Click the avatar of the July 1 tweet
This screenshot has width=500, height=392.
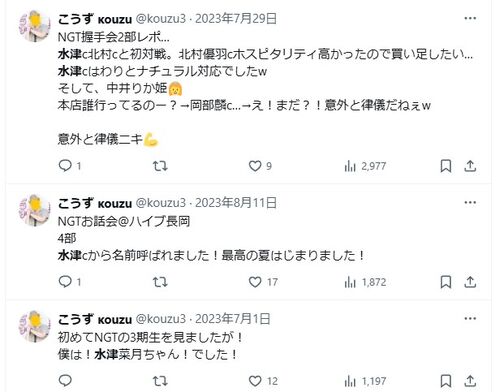(x=35, y=326)
